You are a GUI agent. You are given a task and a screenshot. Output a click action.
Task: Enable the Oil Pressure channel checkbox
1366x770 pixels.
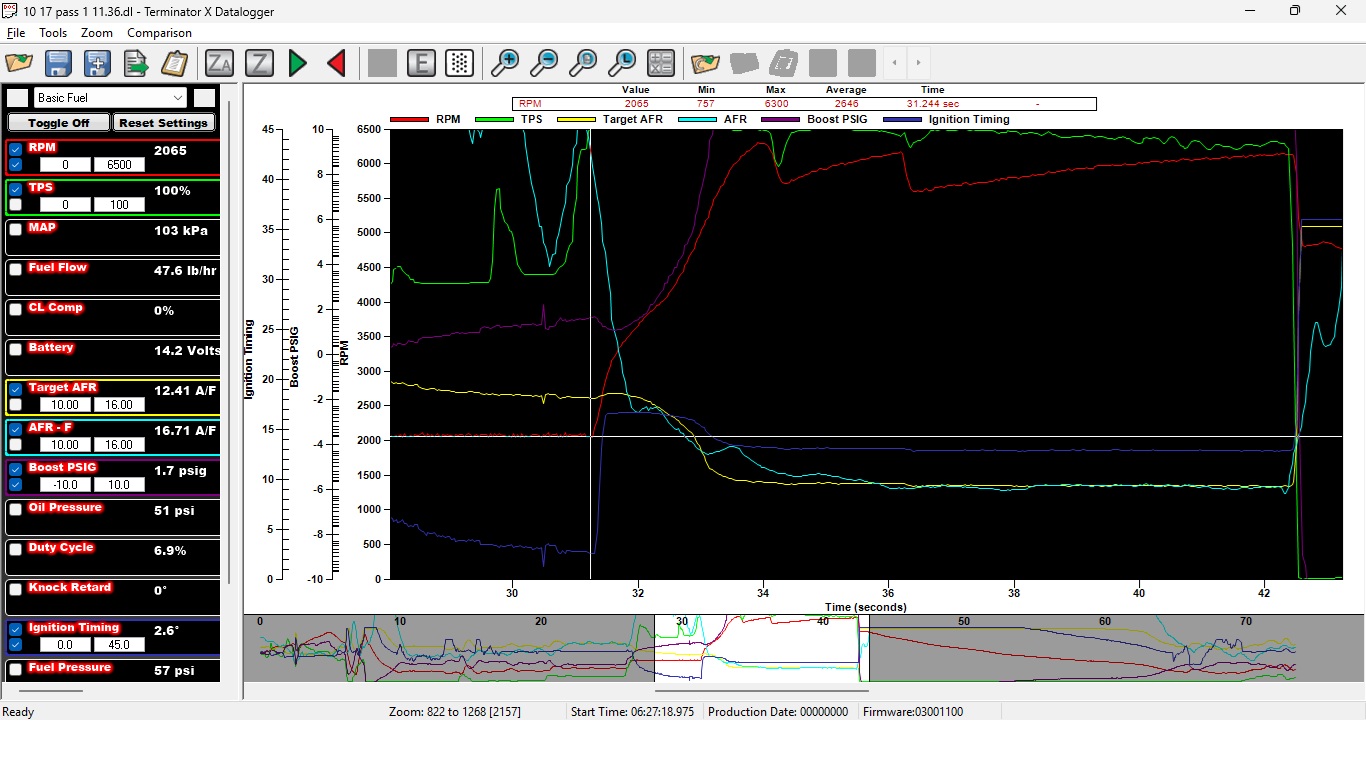tap(16, 509)
